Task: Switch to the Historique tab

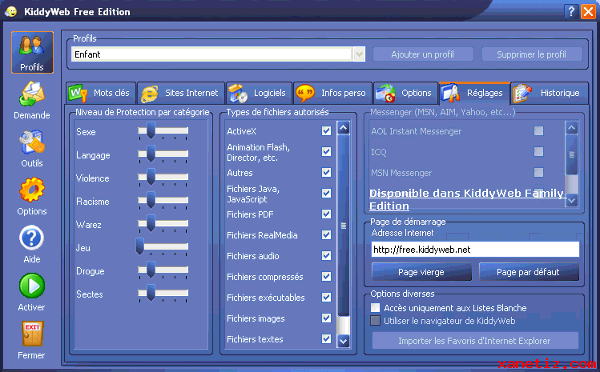Action: click(549, 93)
